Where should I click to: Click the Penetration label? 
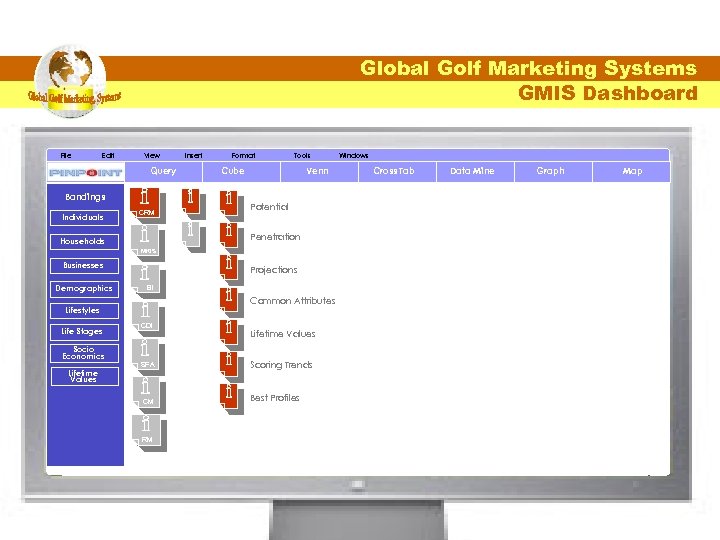275,237
